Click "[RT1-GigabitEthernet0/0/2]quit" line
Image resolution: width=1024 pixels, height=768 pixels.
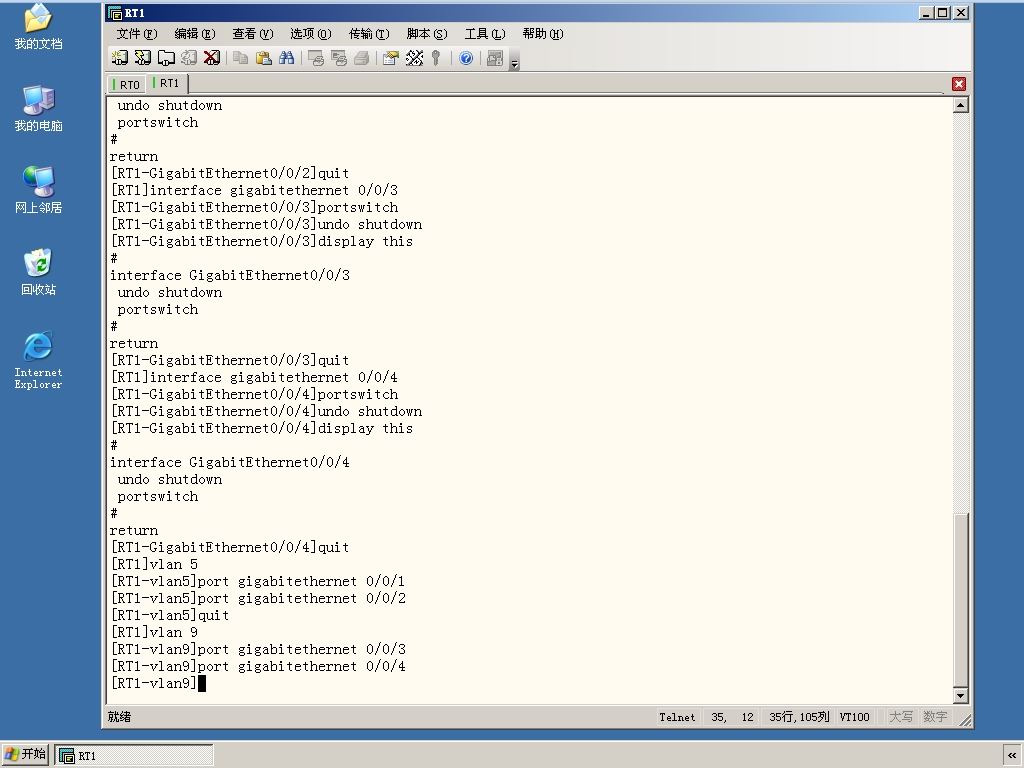pos(230,173)
